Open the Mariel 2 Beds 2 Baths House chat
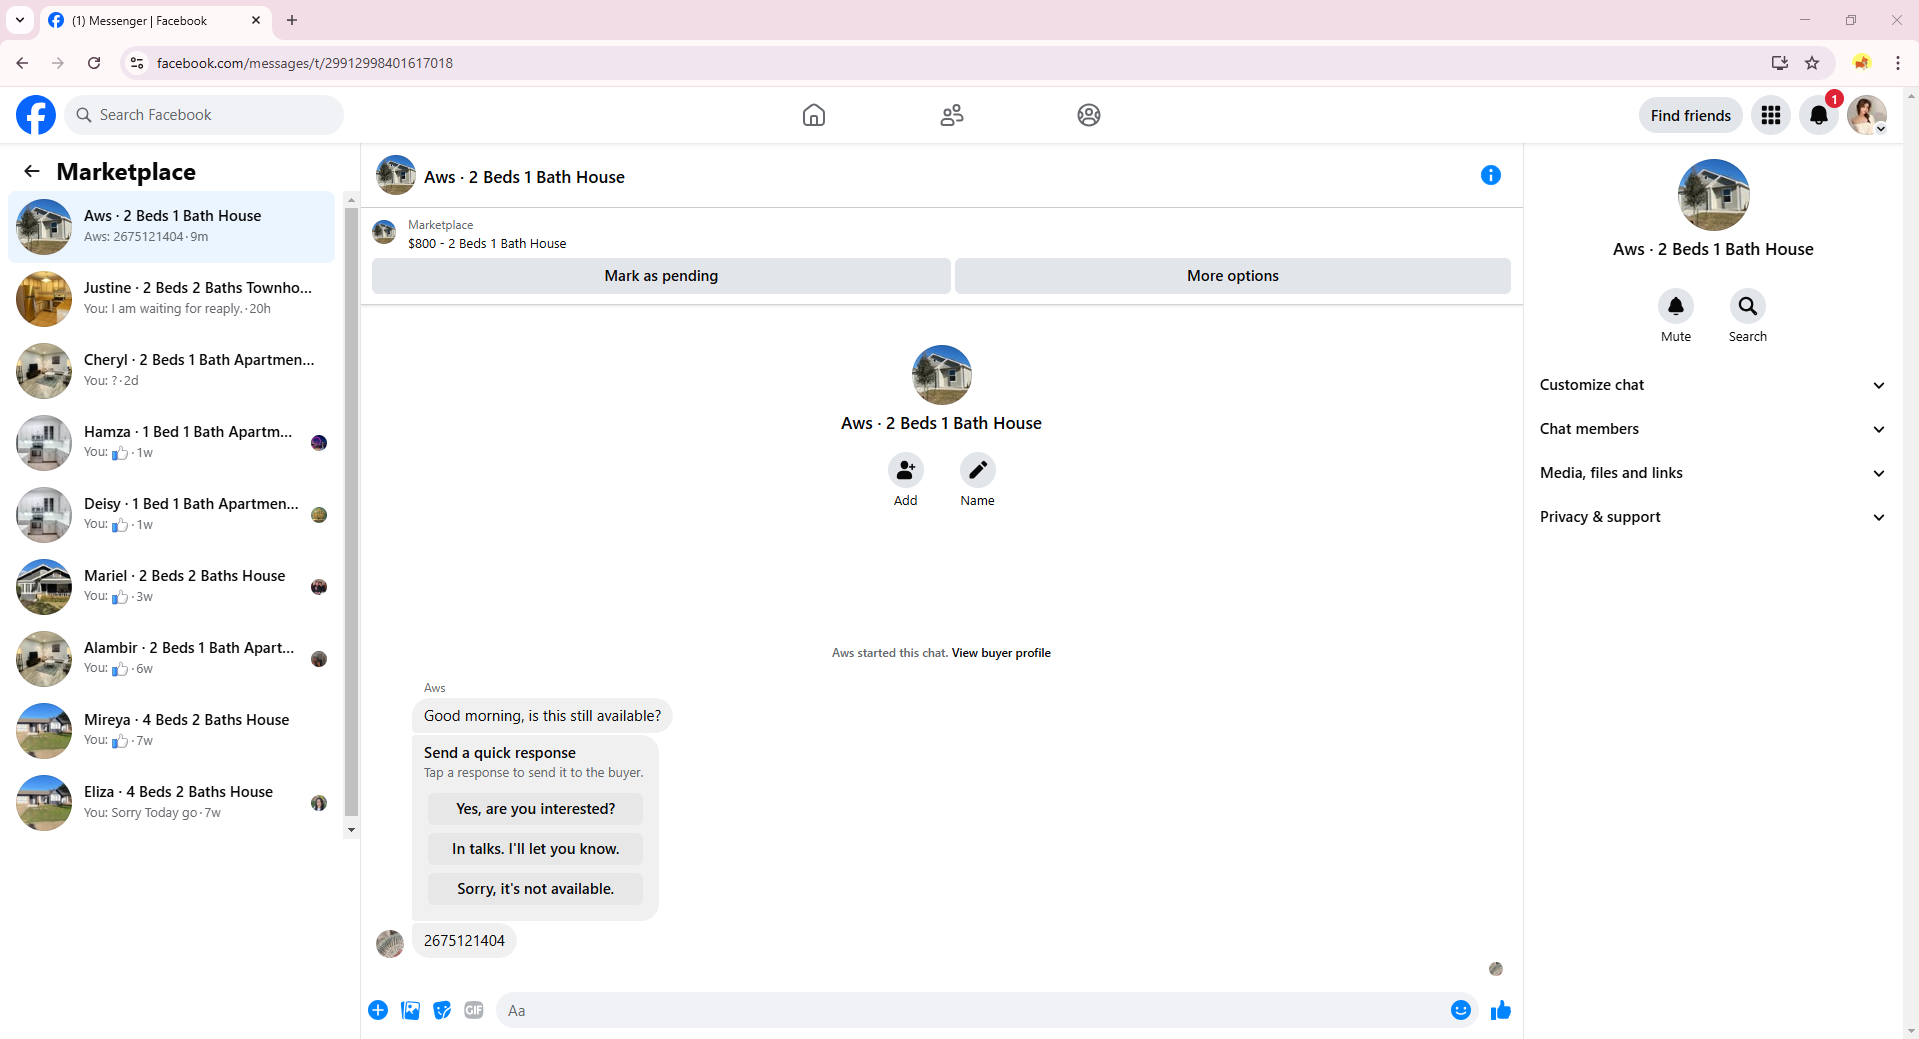 click(172, 587)
